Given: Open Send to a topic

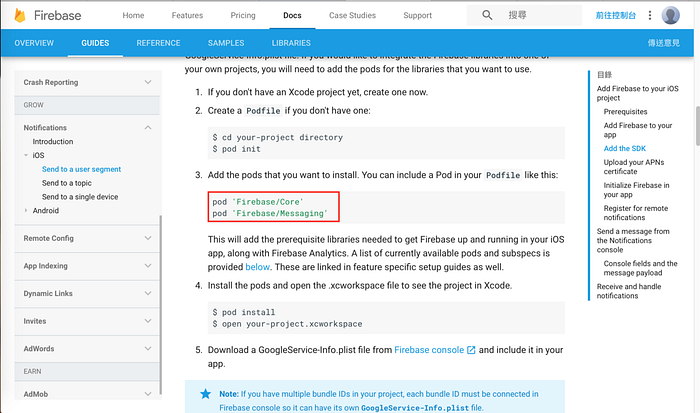Looking at the screenshot, I should pyautogui.click(x=67, y=183).
